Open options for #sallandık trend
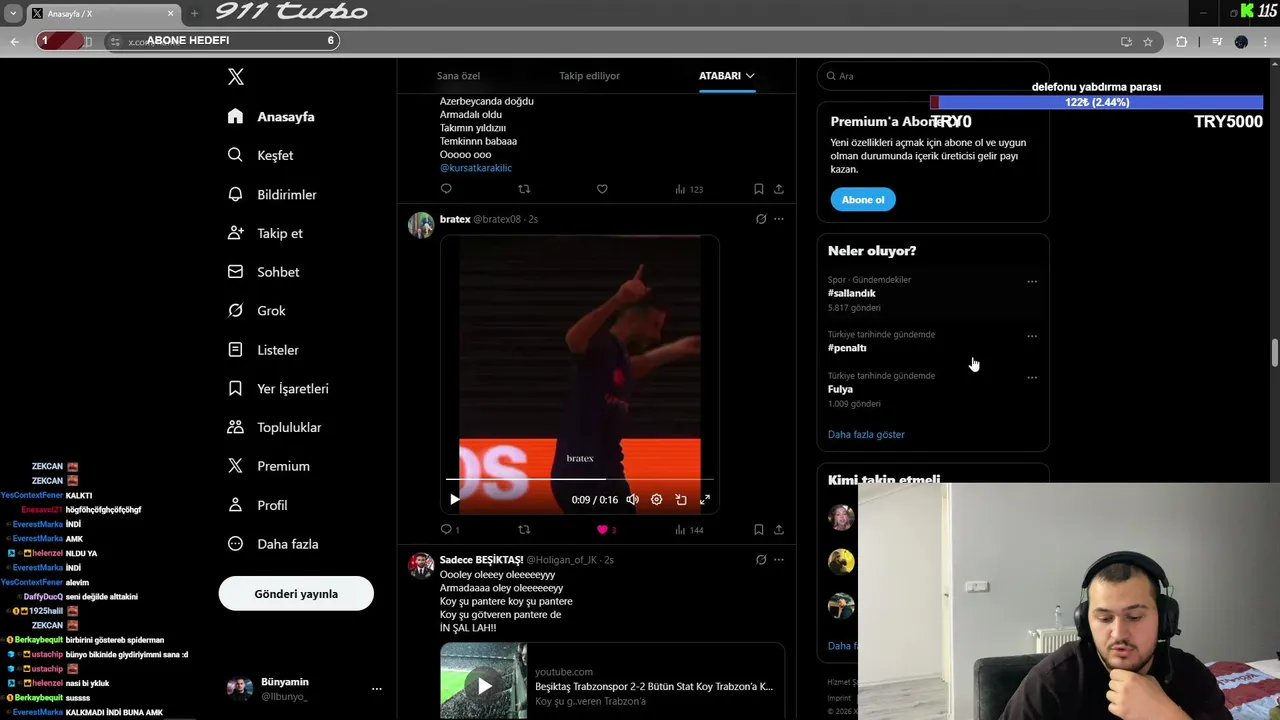The height and width of the screenshot is (720, 1280). pos(1032,282)
